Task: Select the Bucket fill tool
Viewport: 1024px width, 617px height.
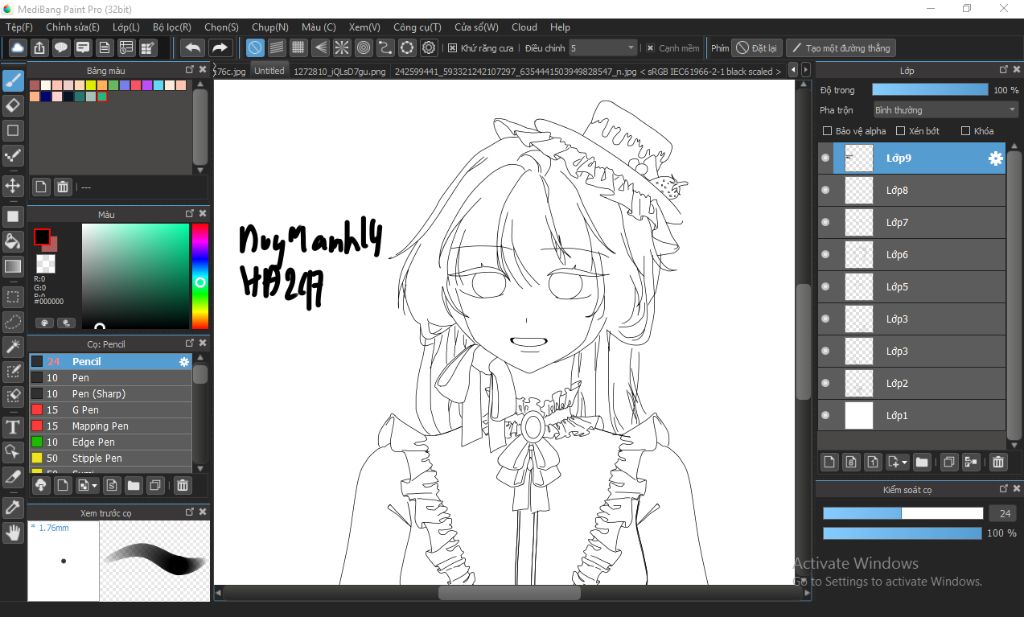Action: pos(12,242)
